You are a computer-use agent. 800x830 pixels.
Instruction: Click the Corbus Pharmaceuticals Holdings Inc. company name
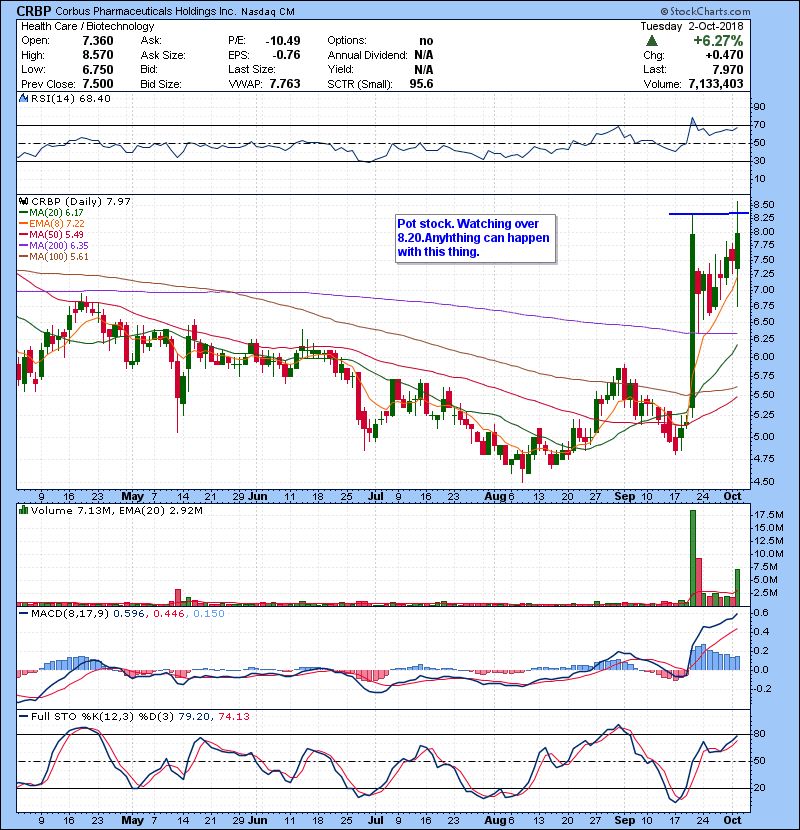146,11
